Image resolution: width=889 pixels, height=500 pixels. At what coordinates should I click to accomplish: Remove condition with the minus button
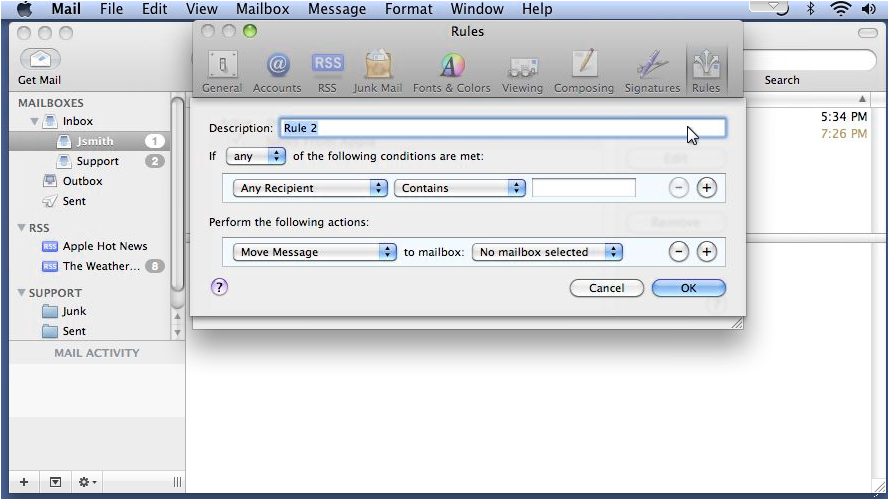(679, 188)
